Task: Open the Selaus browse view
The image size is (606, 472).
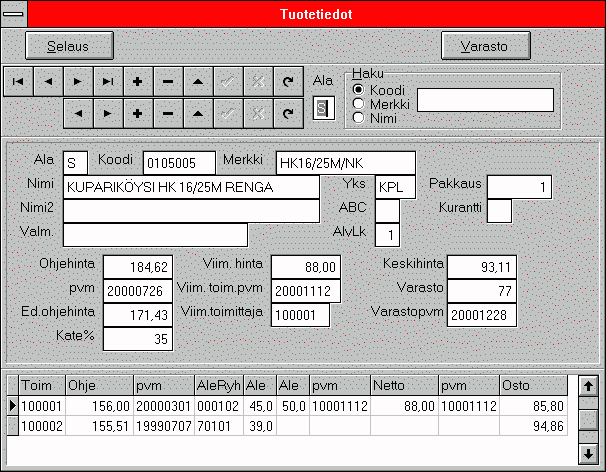Action: click(69, 46)
